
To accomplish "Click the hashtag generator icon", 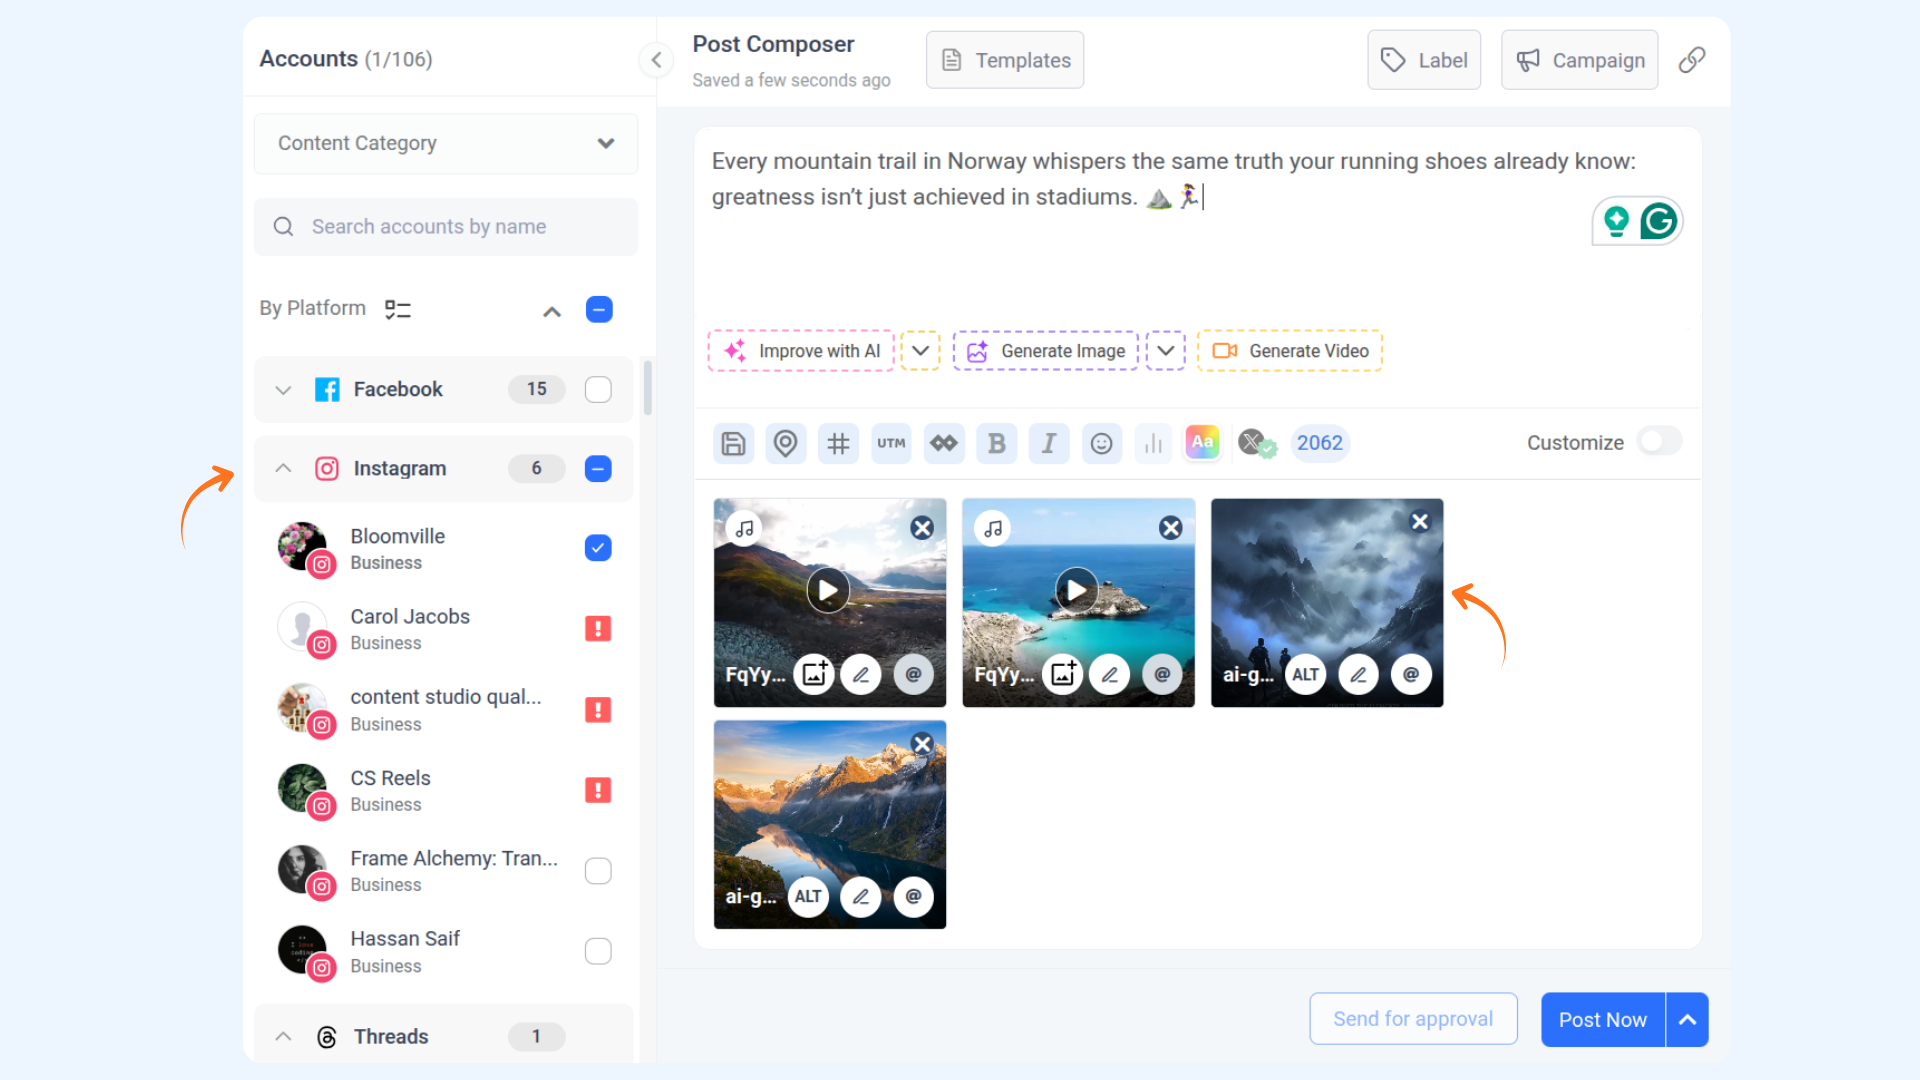I will click(838, 443).
